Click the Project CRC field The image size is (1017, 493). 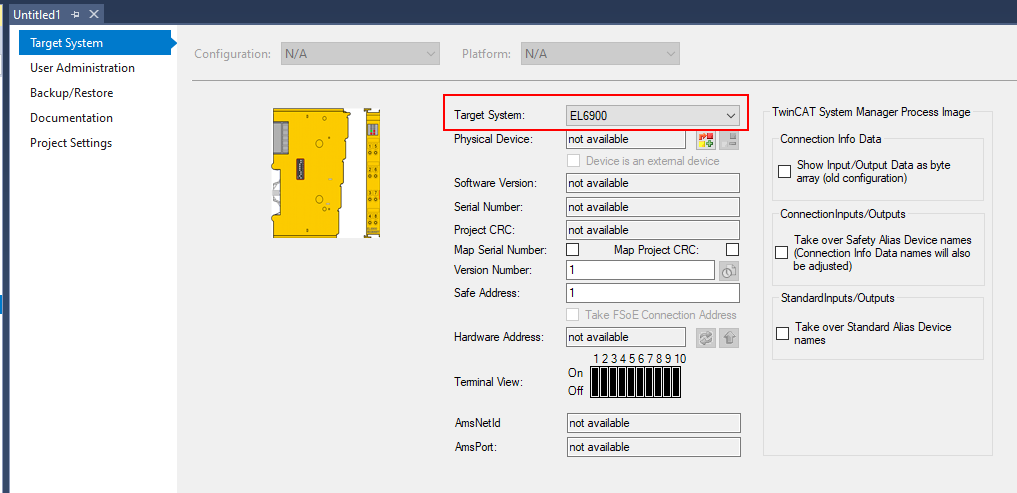coord(653,230)
